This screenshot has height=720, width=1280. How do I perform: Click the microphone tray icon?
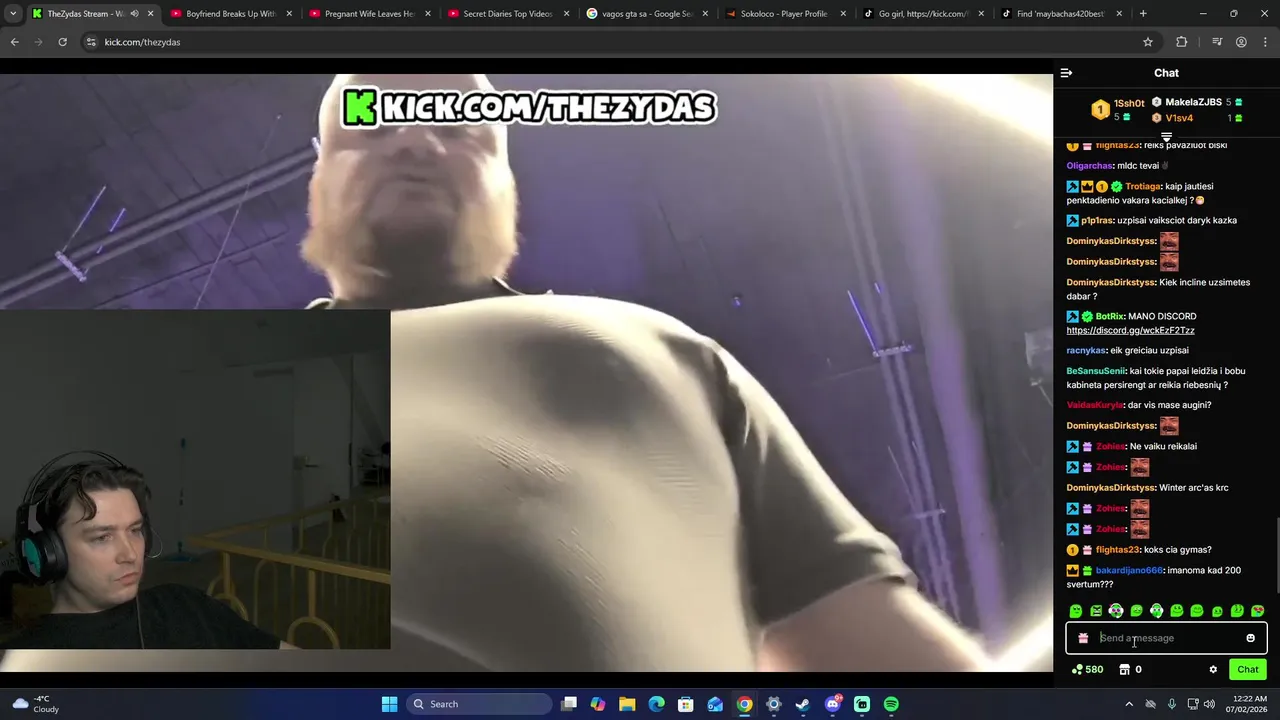click(x=1172, y=704)
